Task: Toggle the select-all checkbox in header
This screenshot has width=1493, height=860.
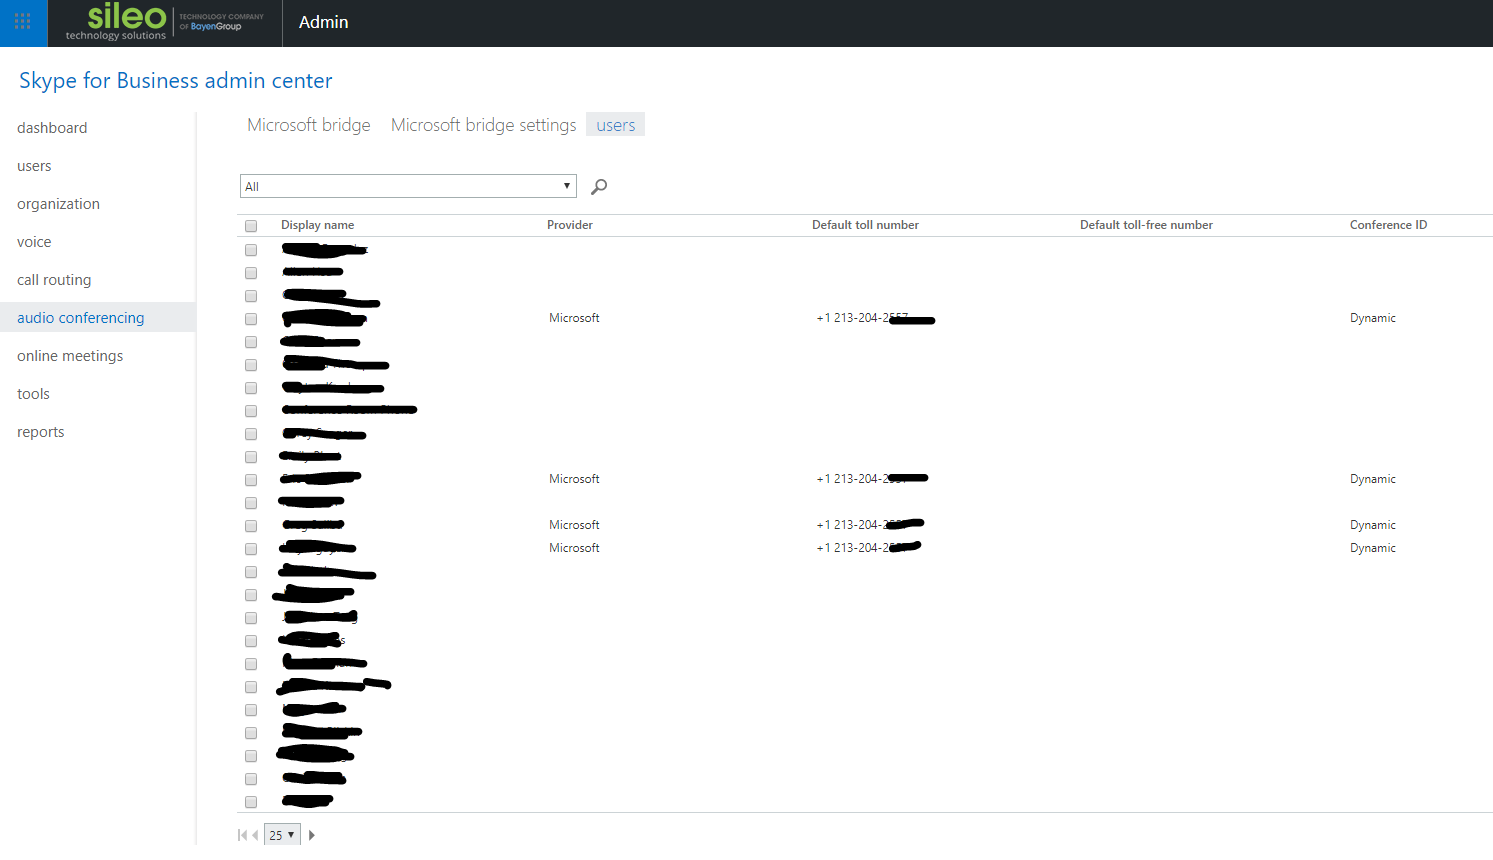Action: coord(251,226)
